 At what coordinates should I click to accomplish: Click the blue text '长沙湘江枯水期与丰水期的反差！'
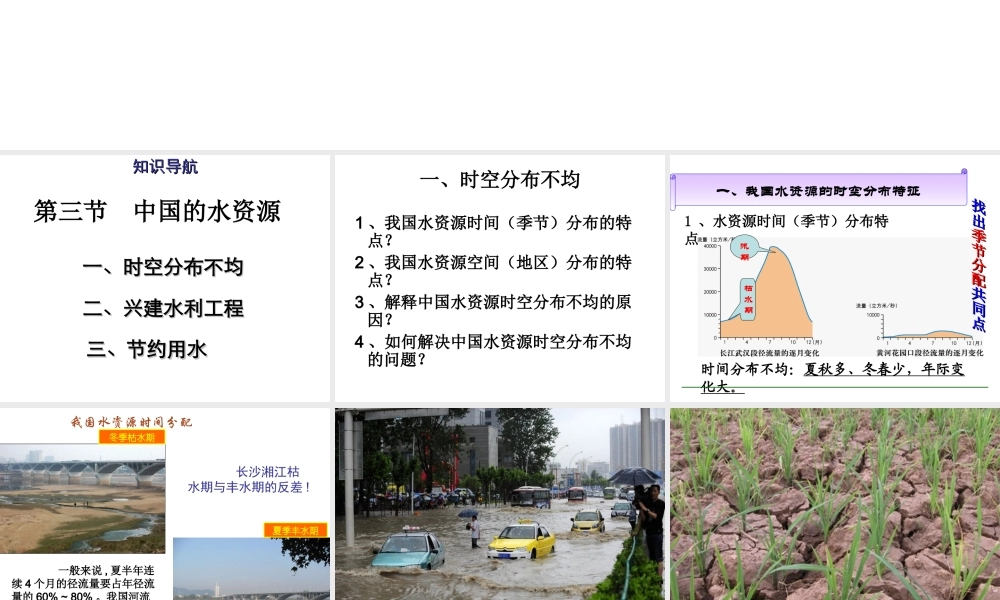click(249, 479)
